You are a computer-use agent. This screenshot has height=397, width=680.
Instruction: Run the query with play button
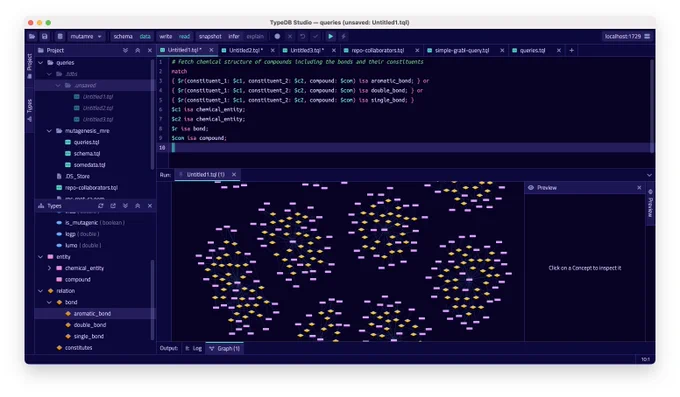(330, 36)
